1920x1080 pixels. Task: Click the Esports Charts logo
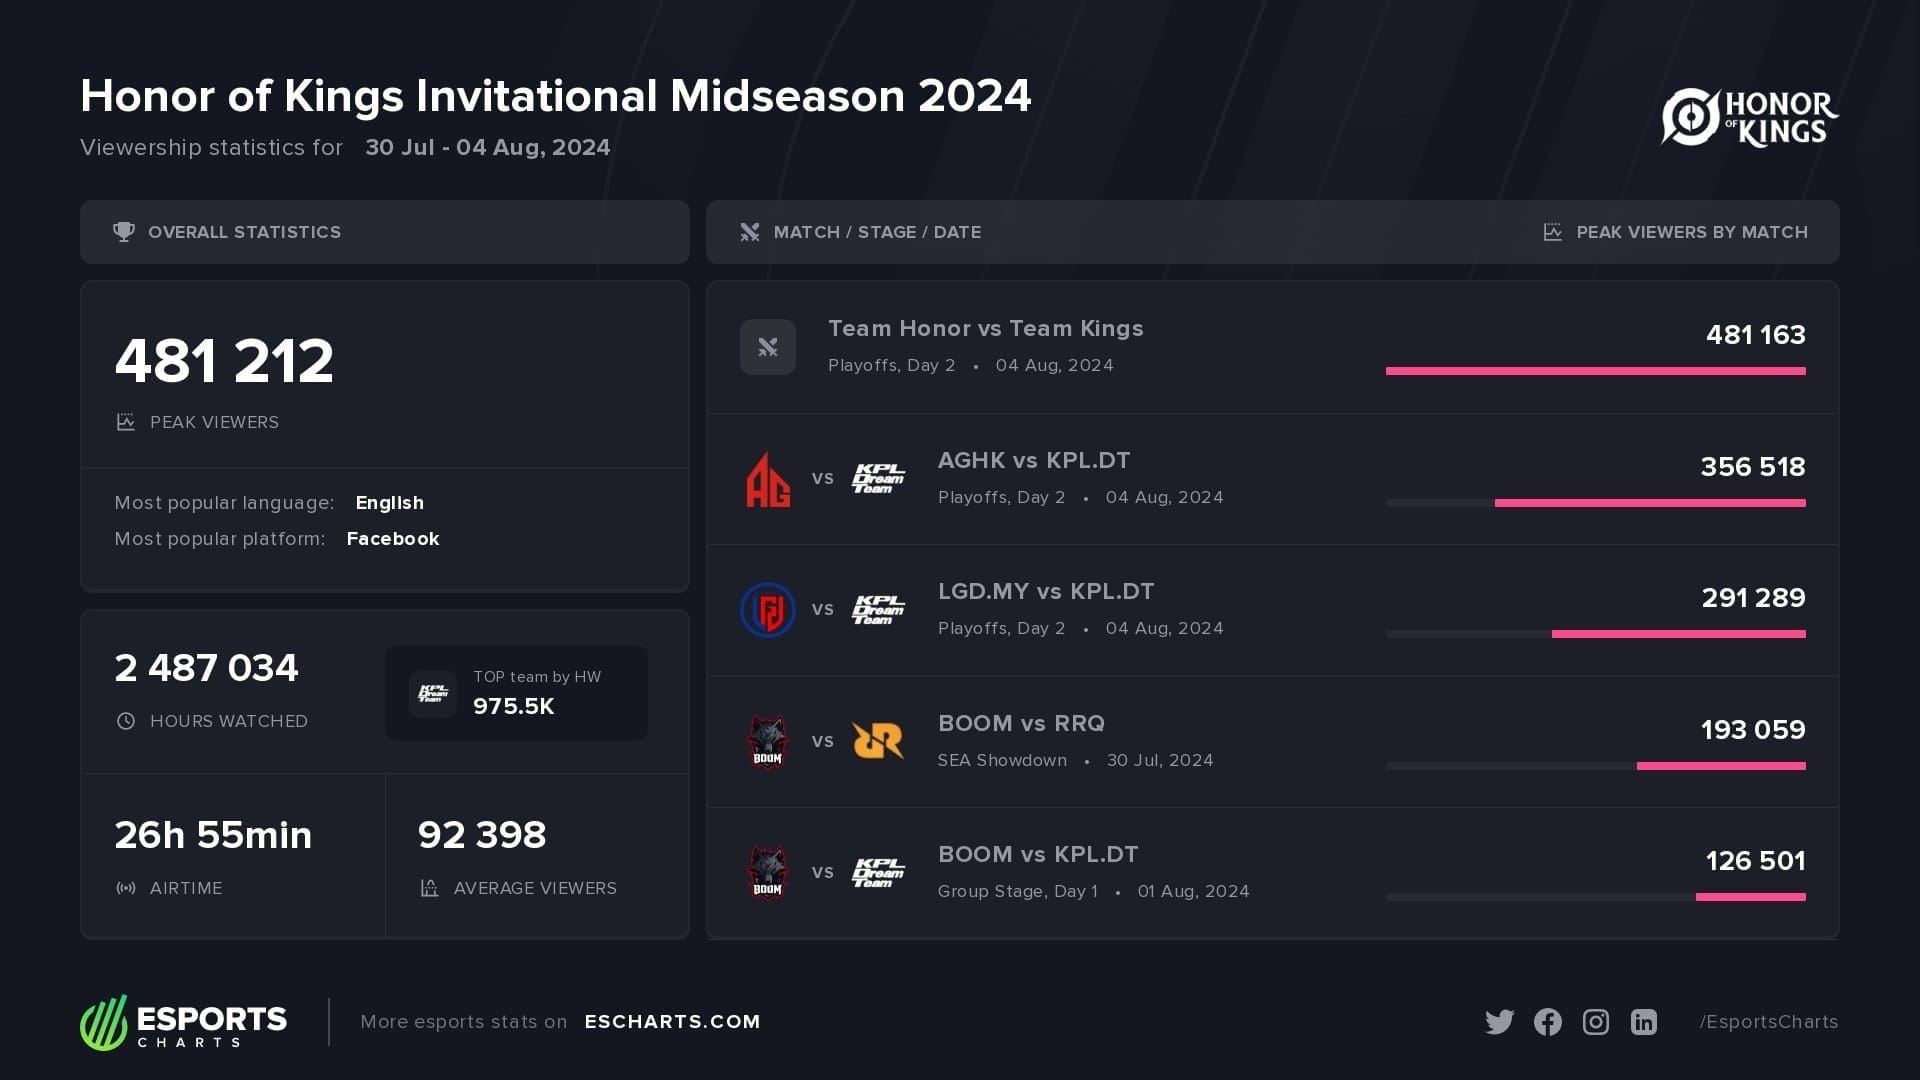point(184,1022)
